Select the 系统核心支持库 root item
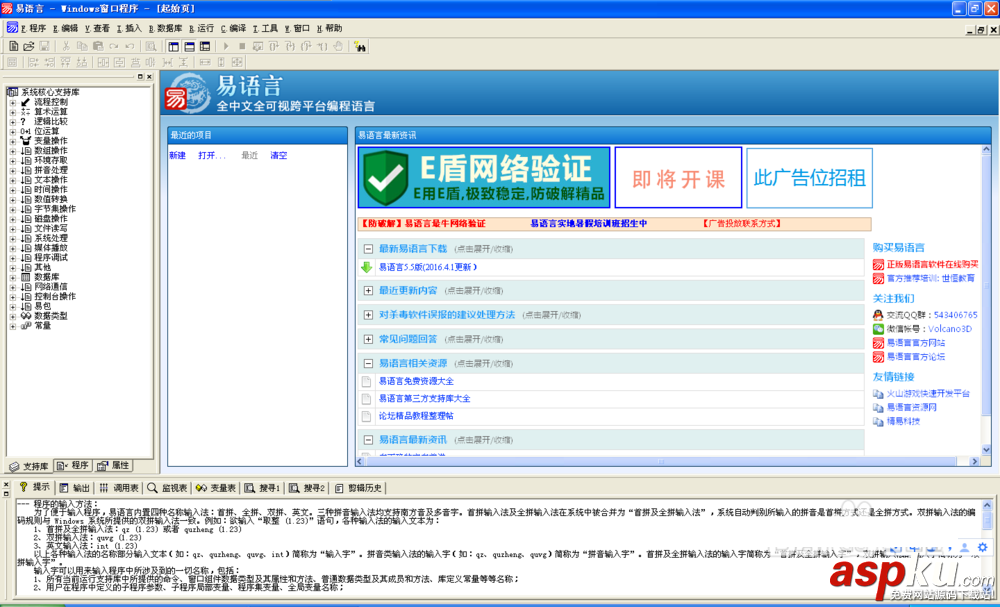Image resolution: width=1000 pixels, height=607 pixels. 50,92
